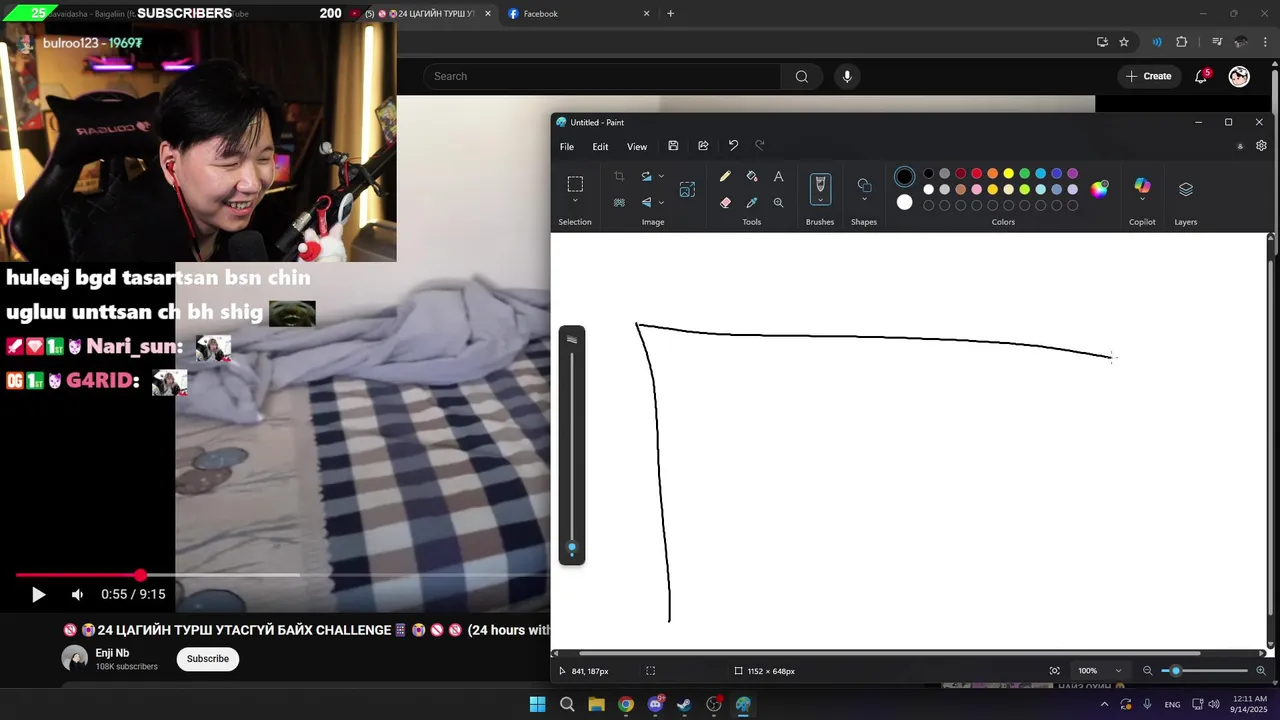1280x720 pixels.
Task: Select the red color swatch
Action: tap(976, 173)
